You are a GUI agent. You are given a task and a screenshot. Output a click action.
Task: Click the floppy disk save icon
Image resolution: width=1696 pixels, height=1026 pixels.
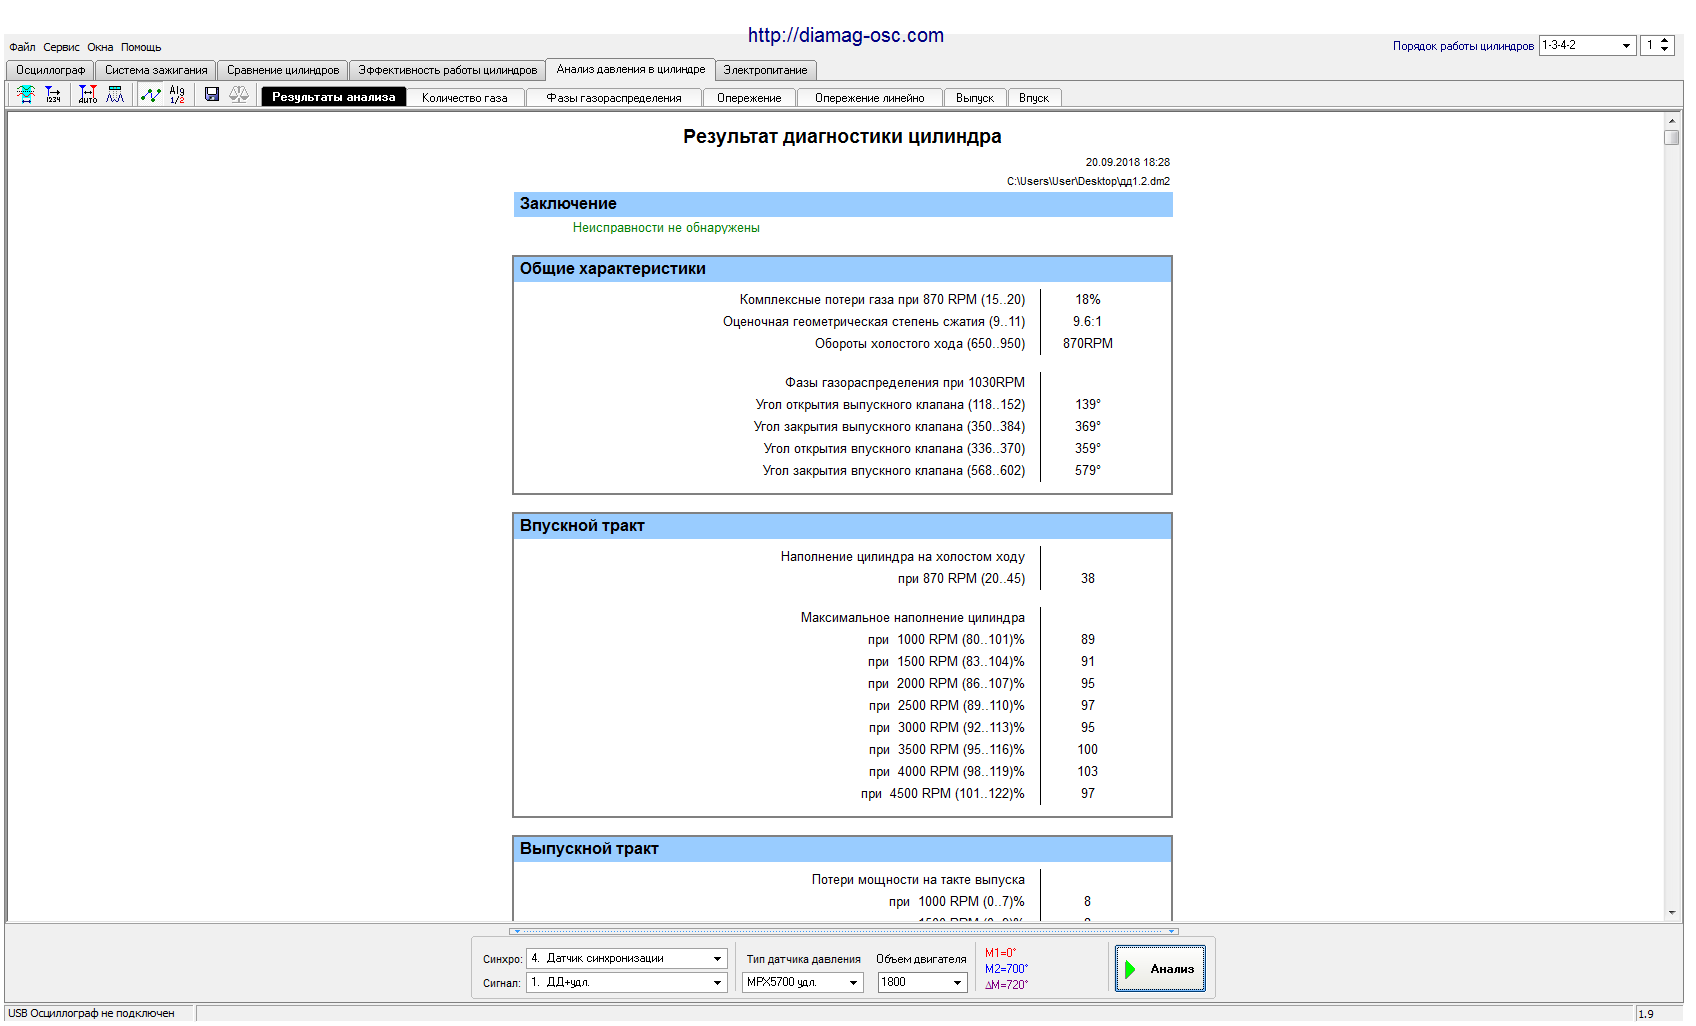pos(212,94)
